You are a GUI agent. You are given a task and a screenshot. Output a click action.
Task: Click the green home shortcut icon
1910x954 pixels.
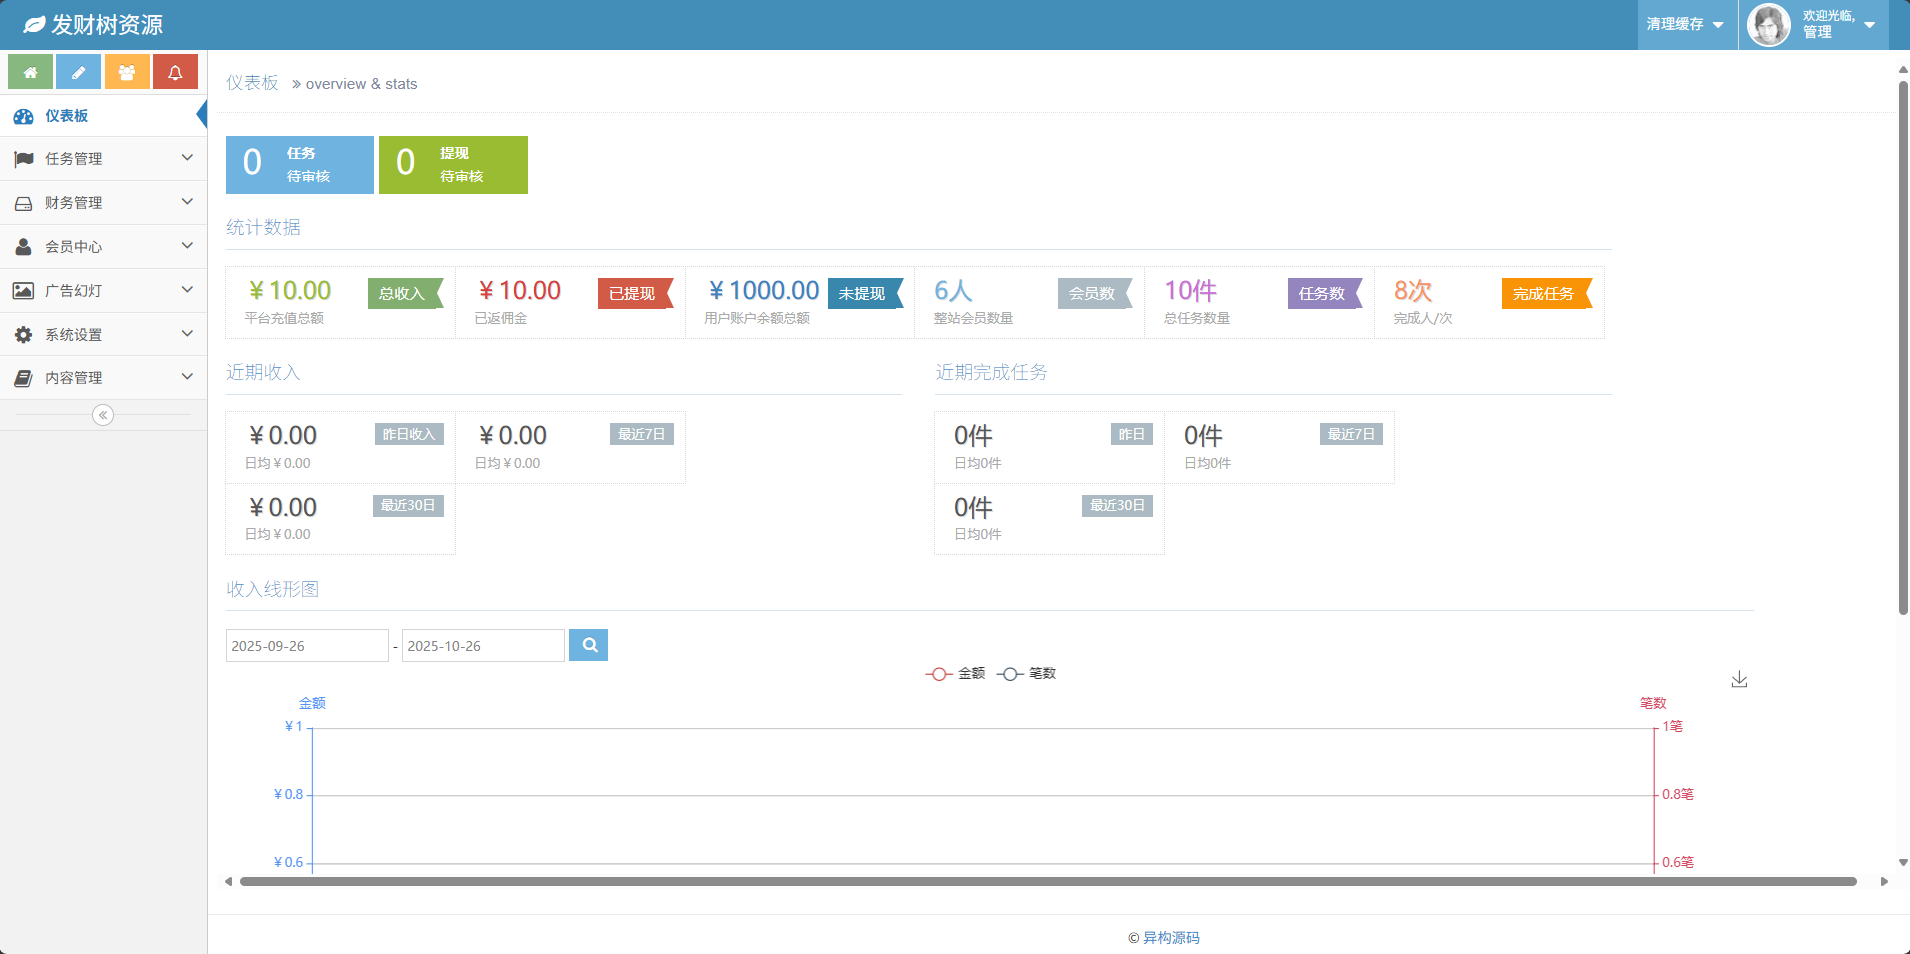pos(30,72)
